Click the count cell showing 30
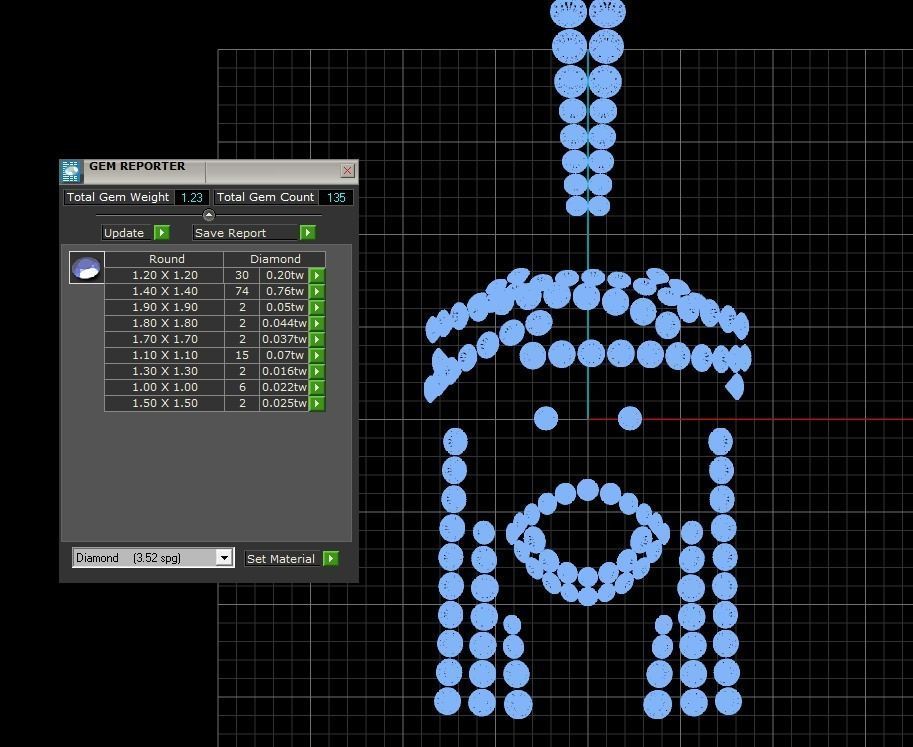The height and width of the screenshot is (747, 913). 242,275
